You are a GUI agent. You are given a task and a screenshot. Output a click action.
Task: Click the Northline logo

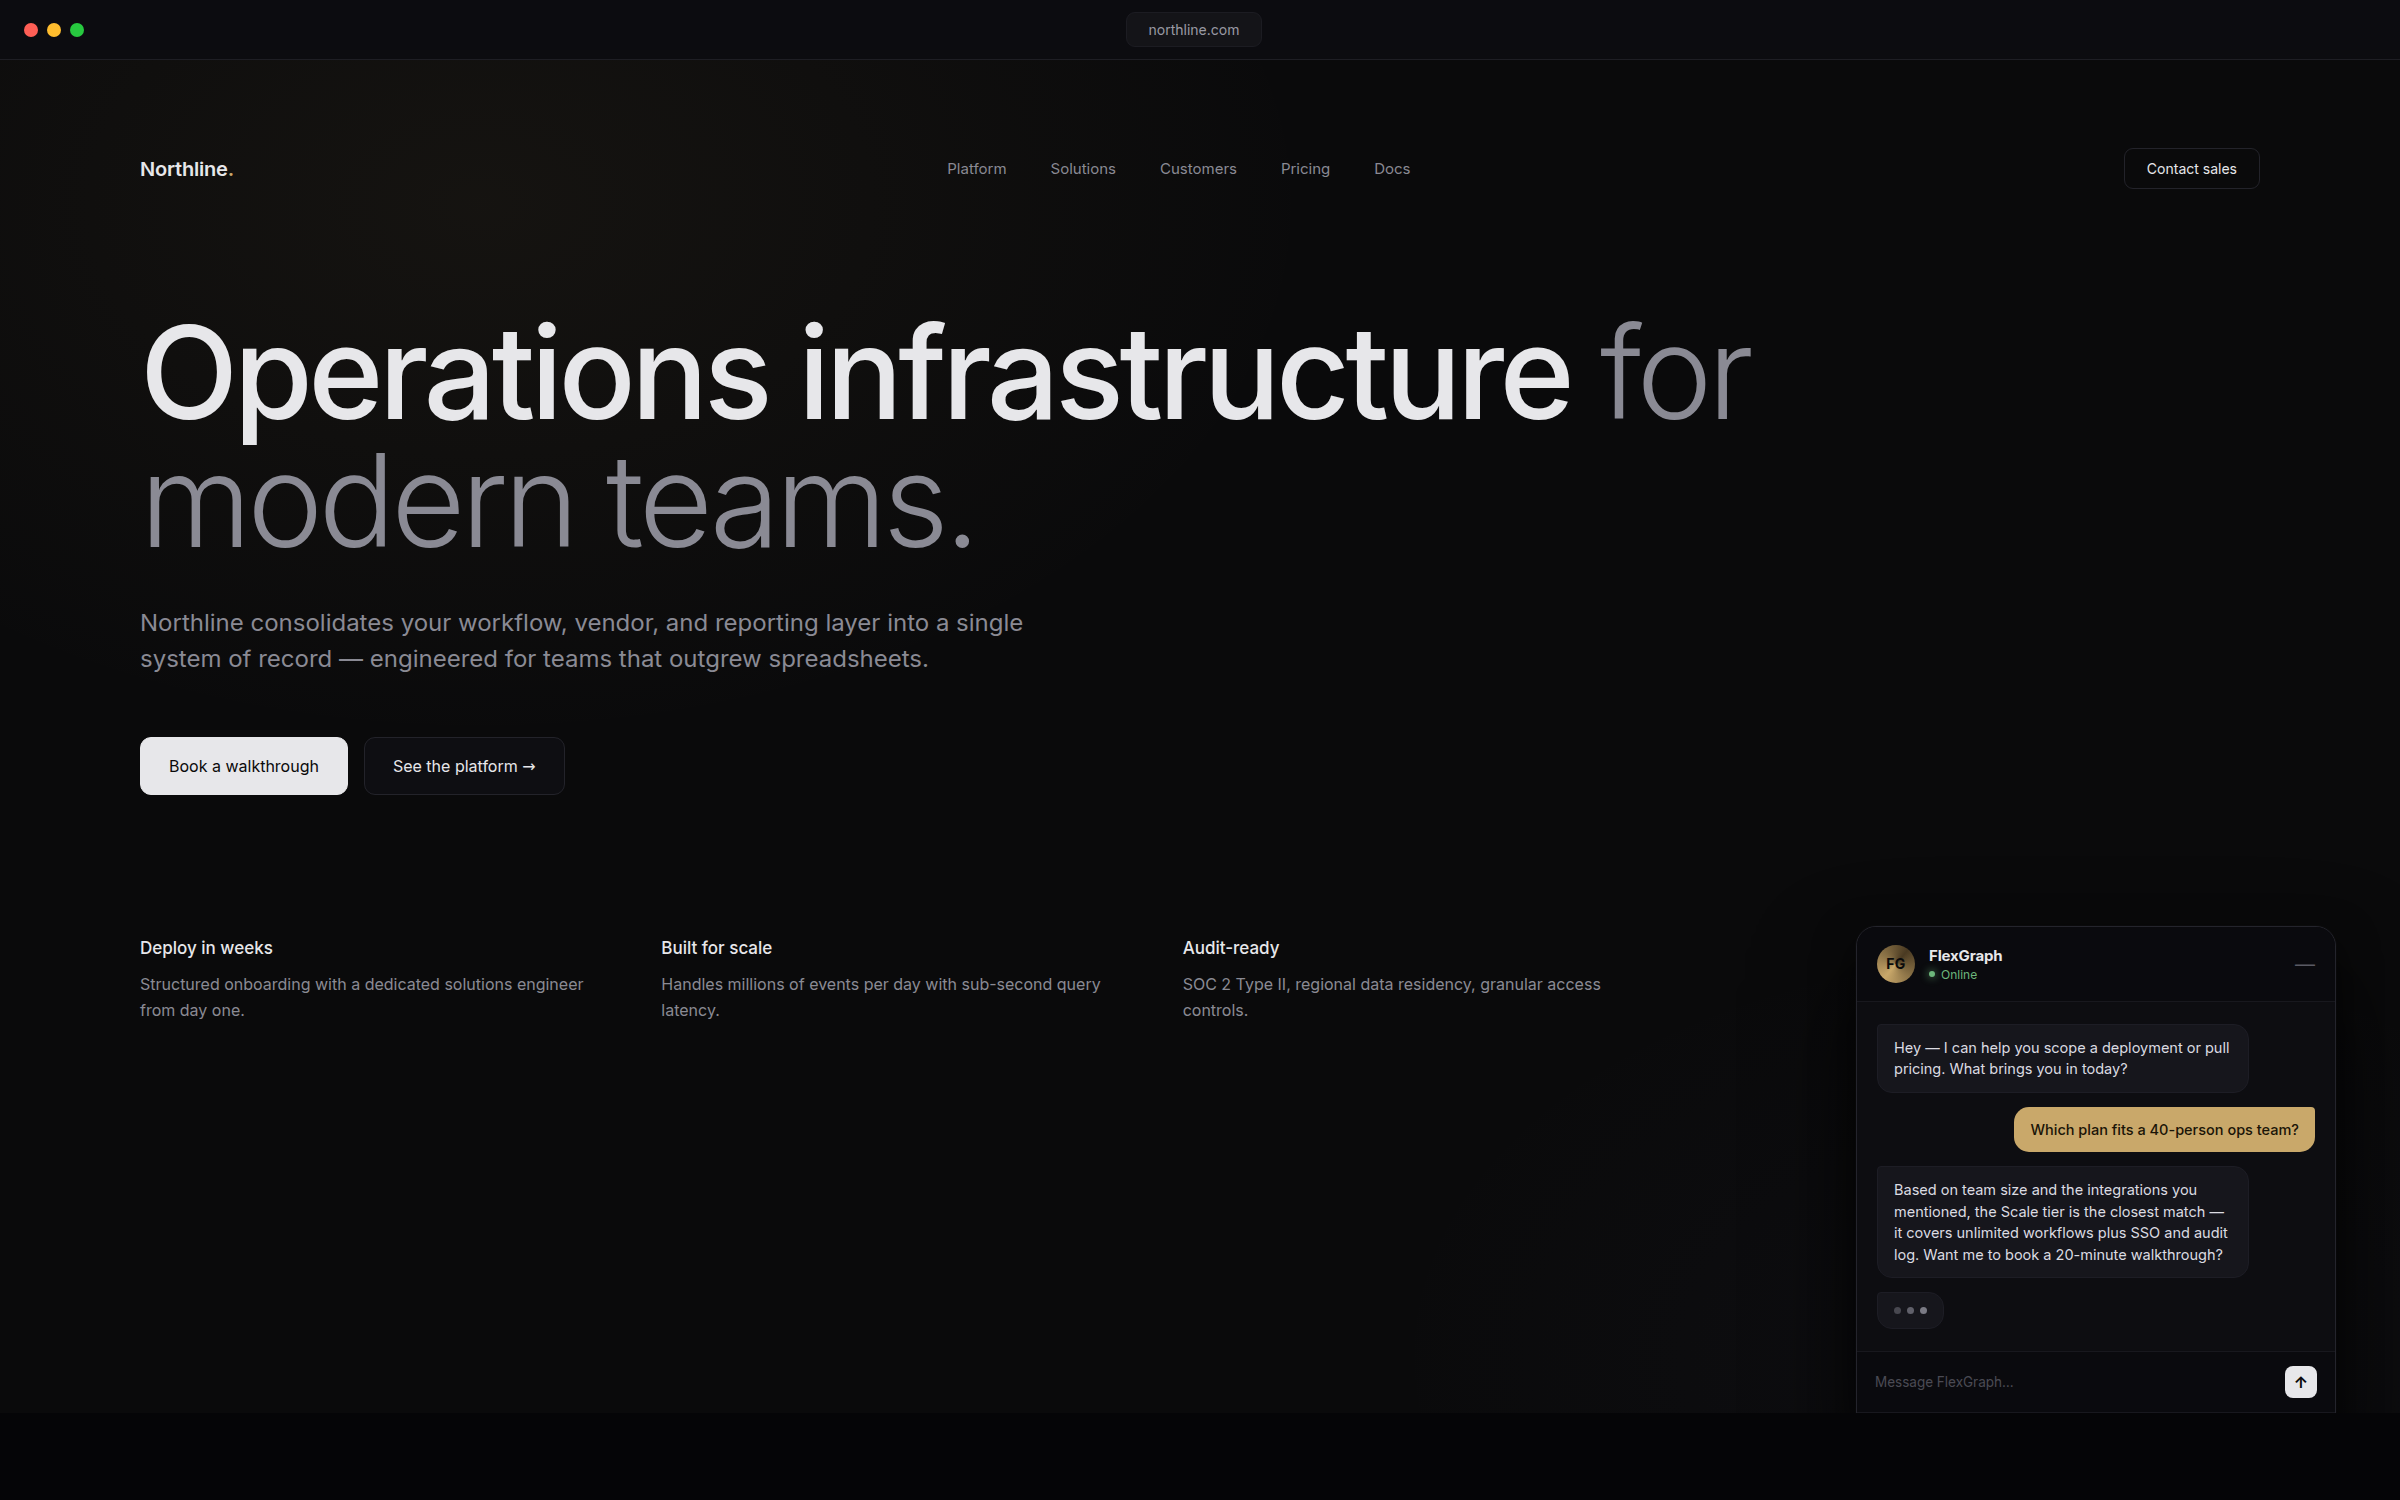click(186, 169)
